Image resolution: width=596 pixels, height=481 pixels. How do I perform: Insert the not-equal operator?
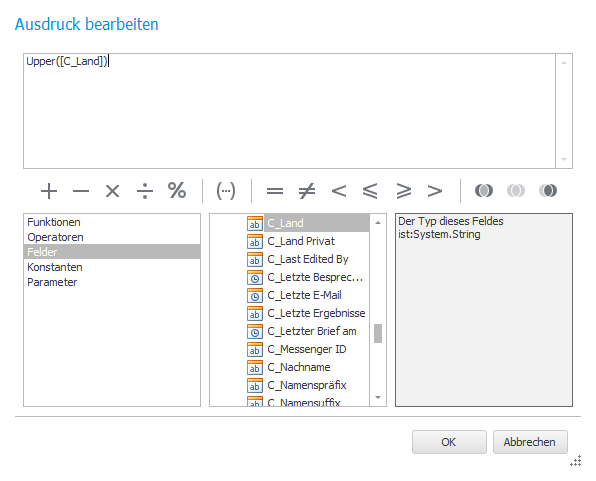point(307,190)
